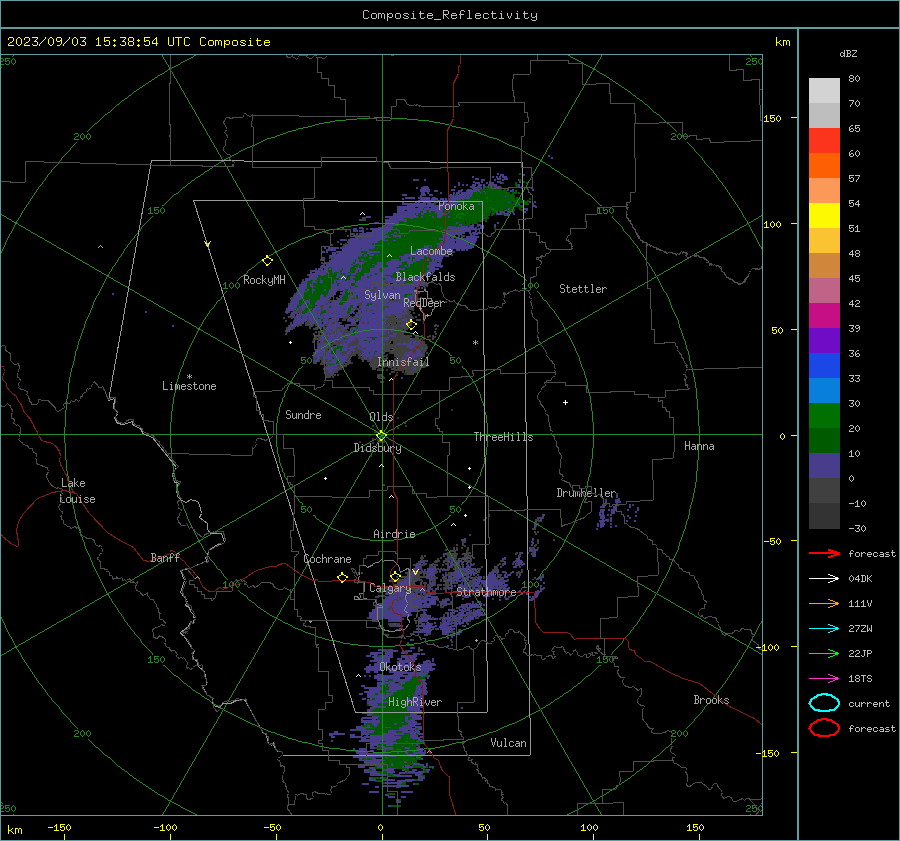The height and width of the screenshot is (841, 900).
Task: Click the dBZ legend heading
Action: coord(848,53)
